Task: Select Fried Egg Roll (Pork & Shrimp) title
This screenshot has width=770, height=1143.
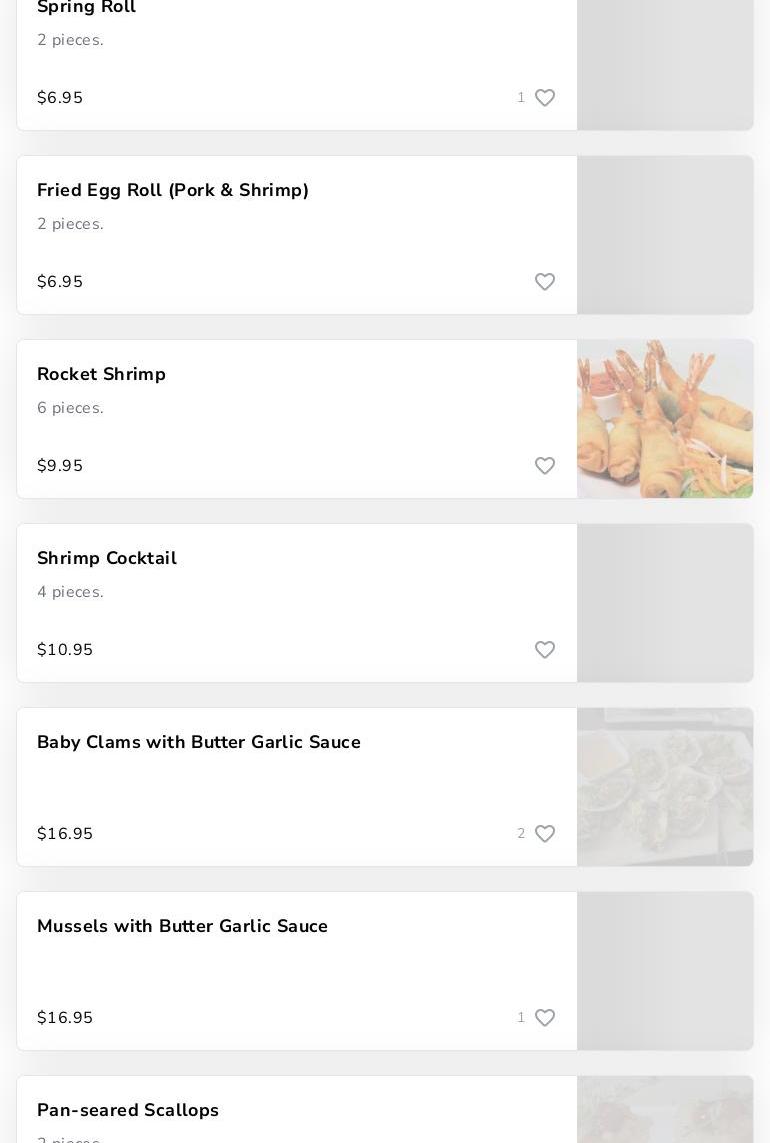Action: tap(173, 190)
